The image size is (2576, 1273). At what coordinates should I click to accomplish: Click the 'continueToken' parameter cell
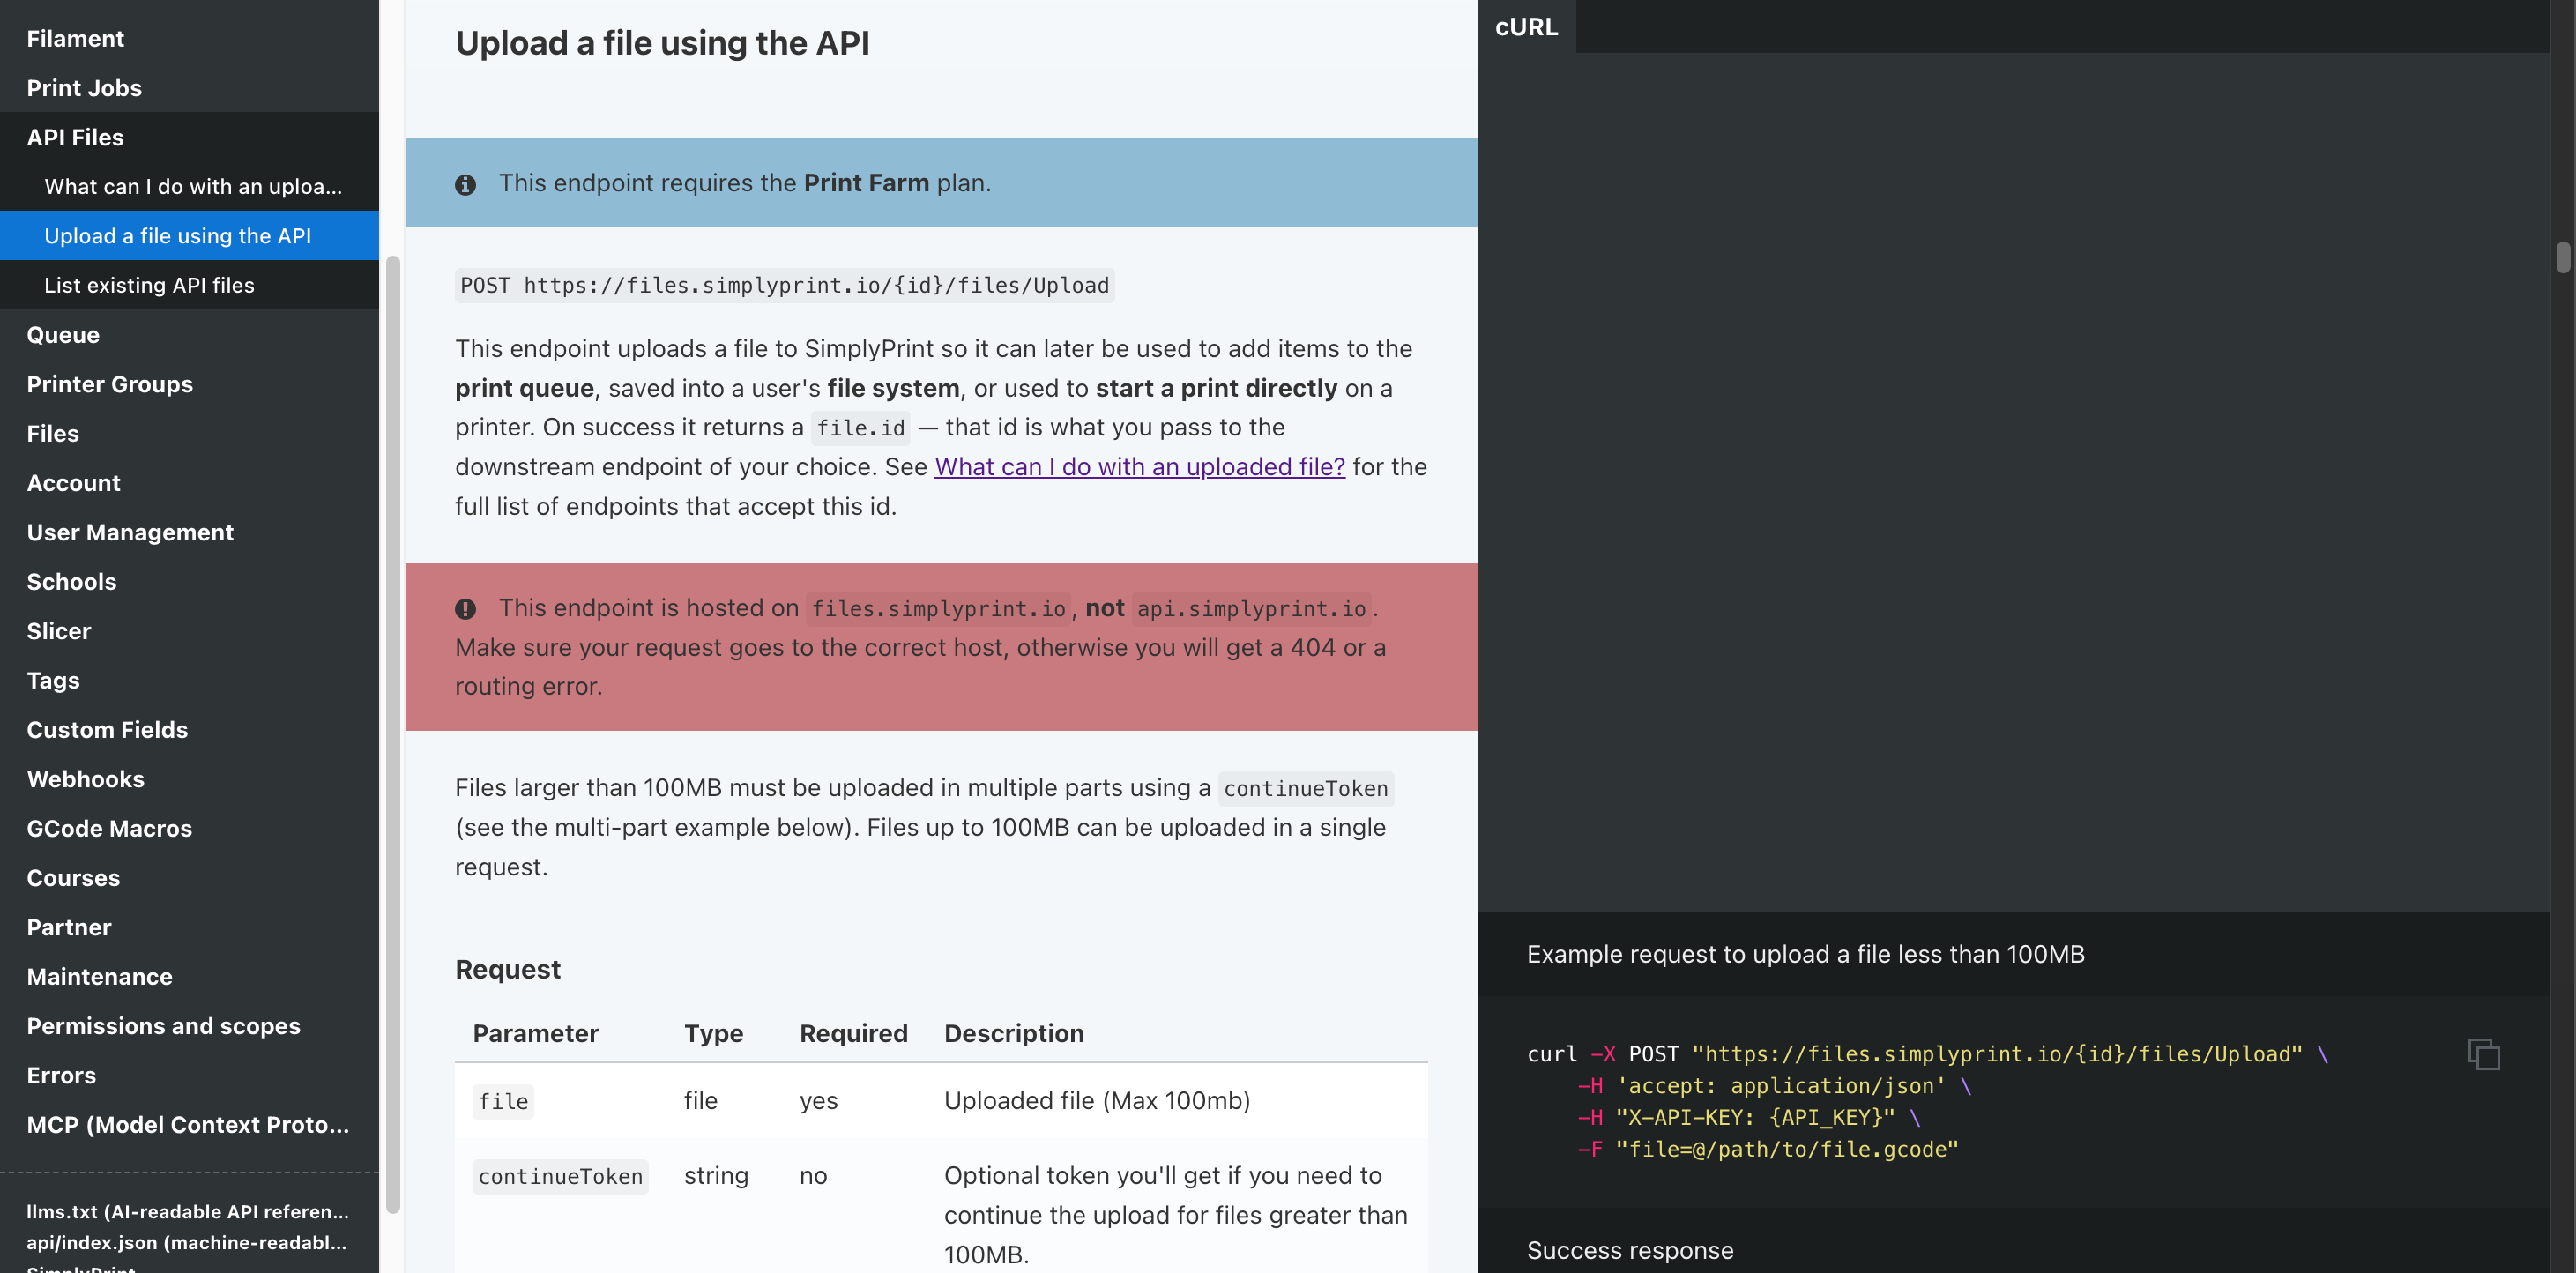point(560,1176)
